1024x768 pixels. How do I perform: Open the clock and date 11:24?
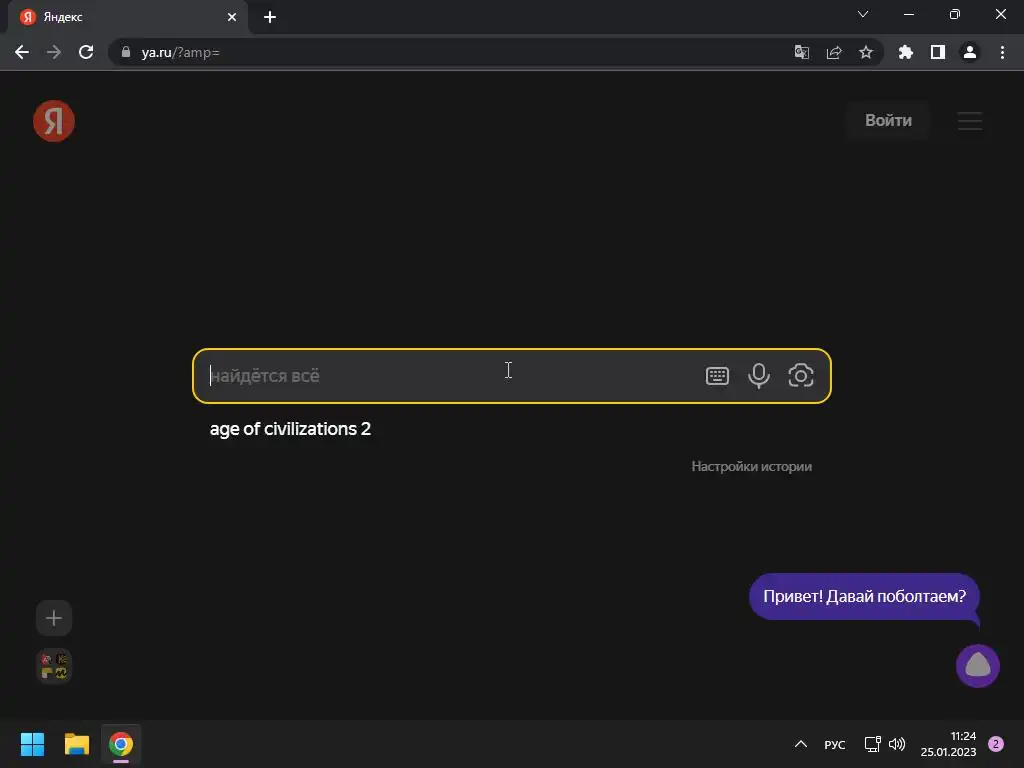(948, 744)
